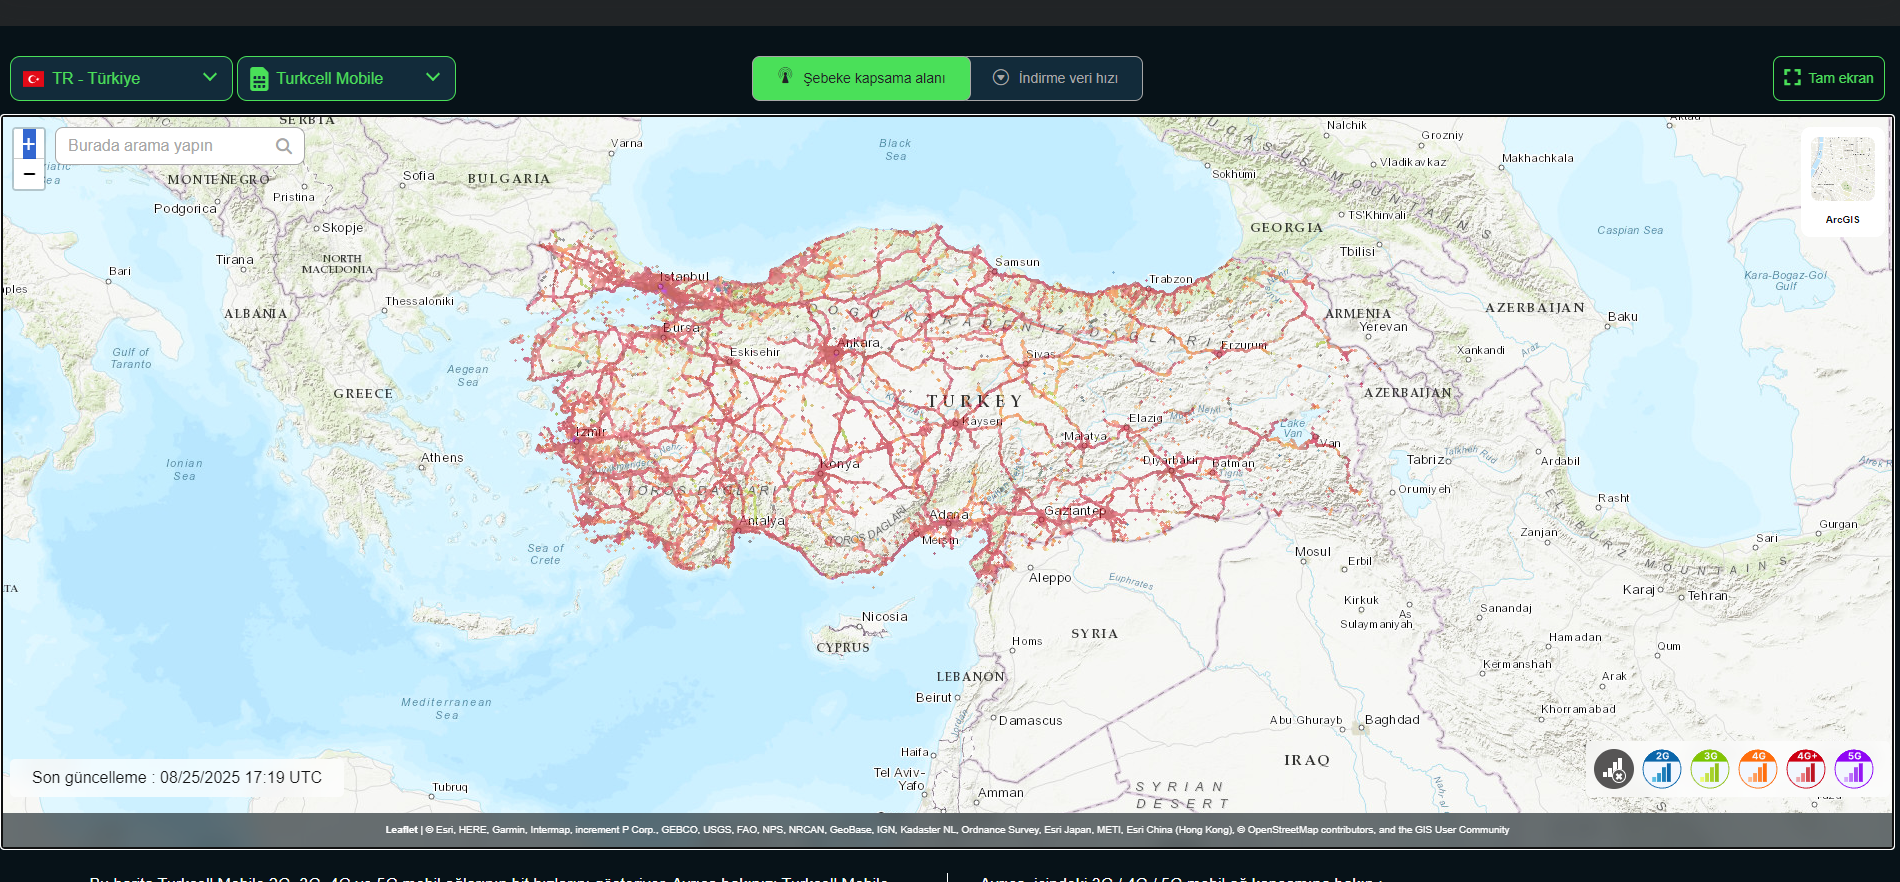The height and width of the screenshot is (882, 1900).
Task: Toggle the red 4G+ coverage layer
Action: (x=1806, y=769)
